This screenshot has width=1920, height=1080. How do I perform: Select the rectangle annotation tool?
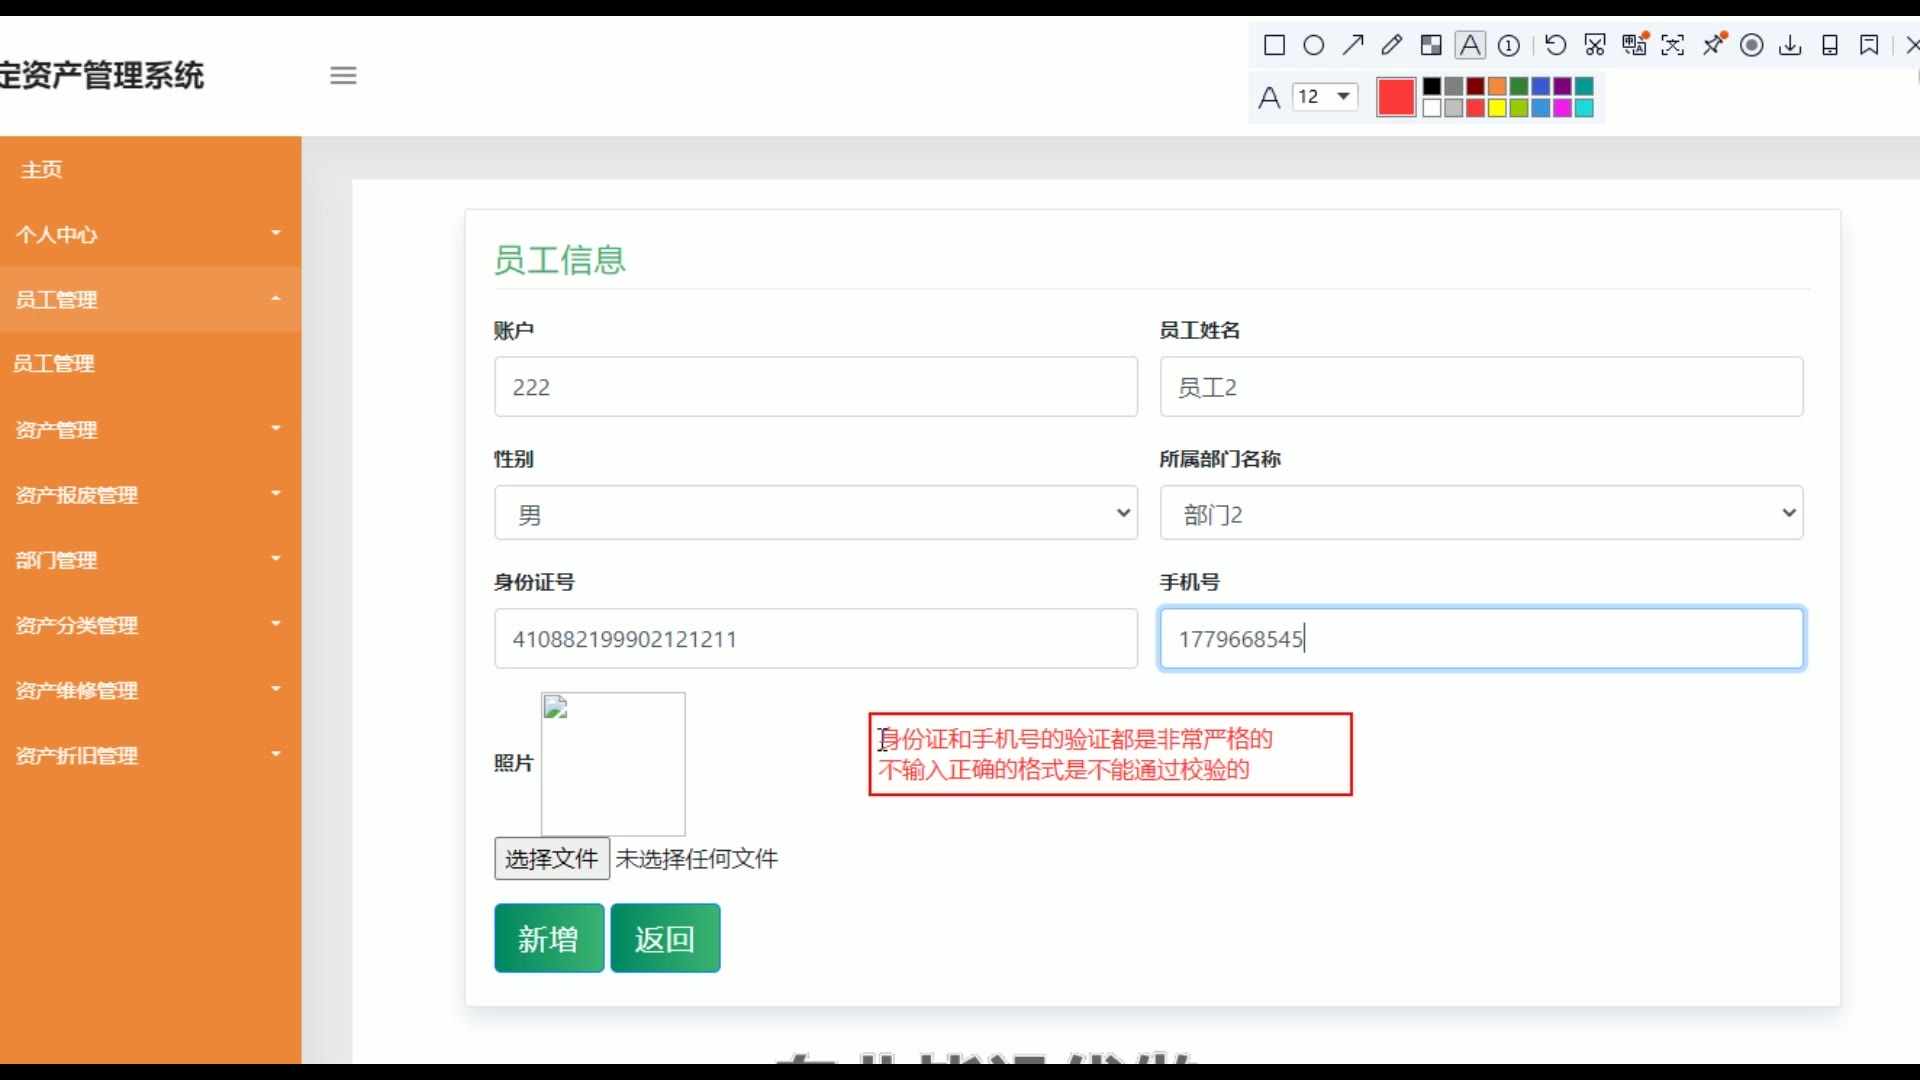coord(1274,45)
